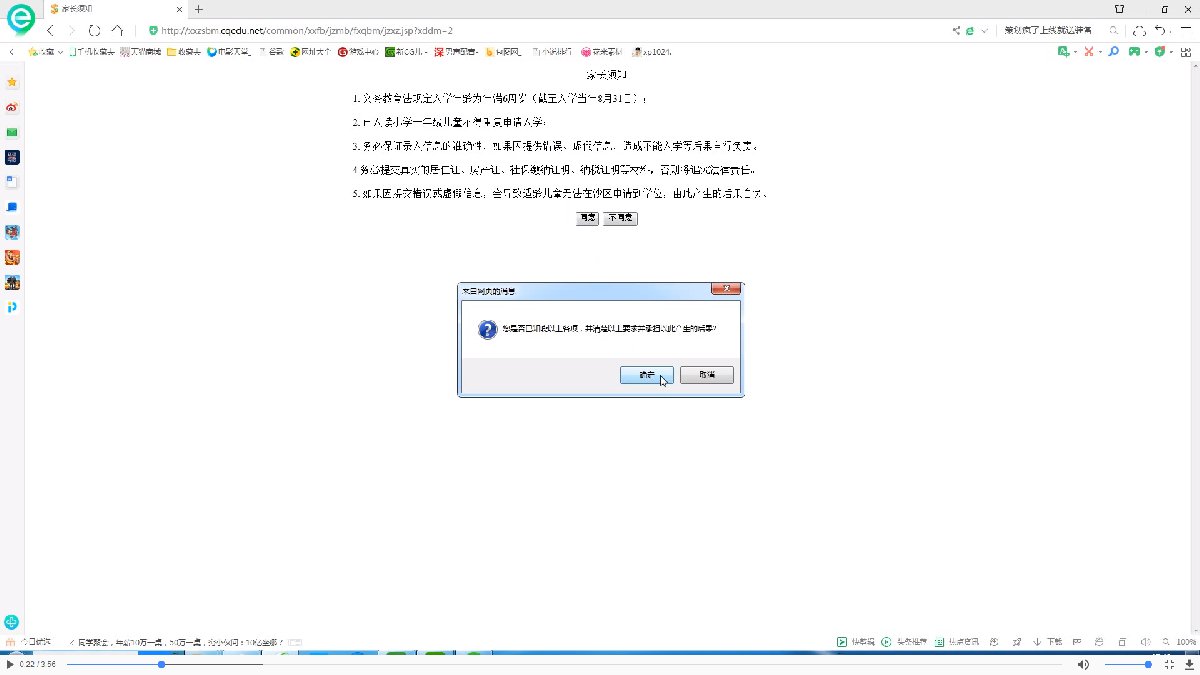The image size is (1200, 675).
Task: Close the confirmation dialog with red X
Action: 725,290
